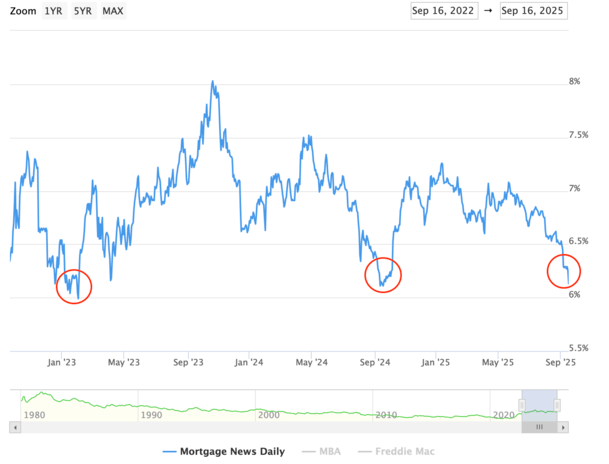Screen dimensions: 609x464
Task: Click the navigator scrollbar left arrow
Action: click(x=15, y=426)
